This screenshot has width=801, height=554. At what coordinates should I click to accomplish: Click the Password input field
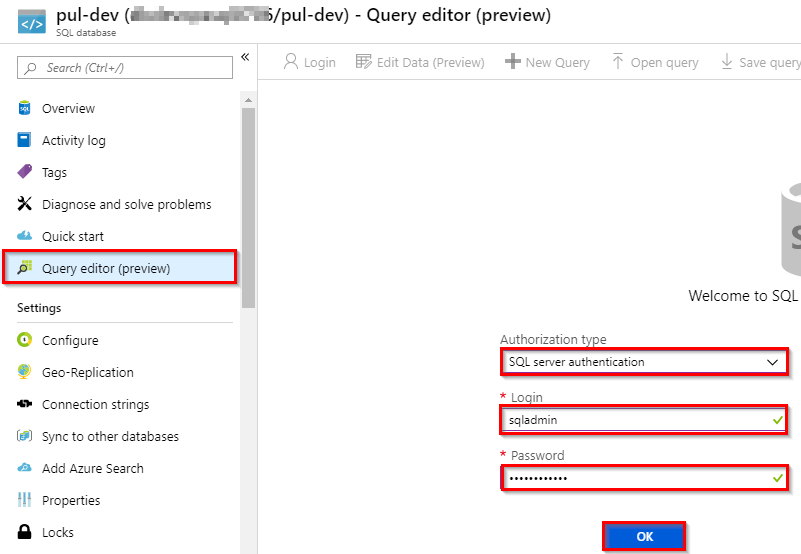pyautogui.click(x=644, y=478)
